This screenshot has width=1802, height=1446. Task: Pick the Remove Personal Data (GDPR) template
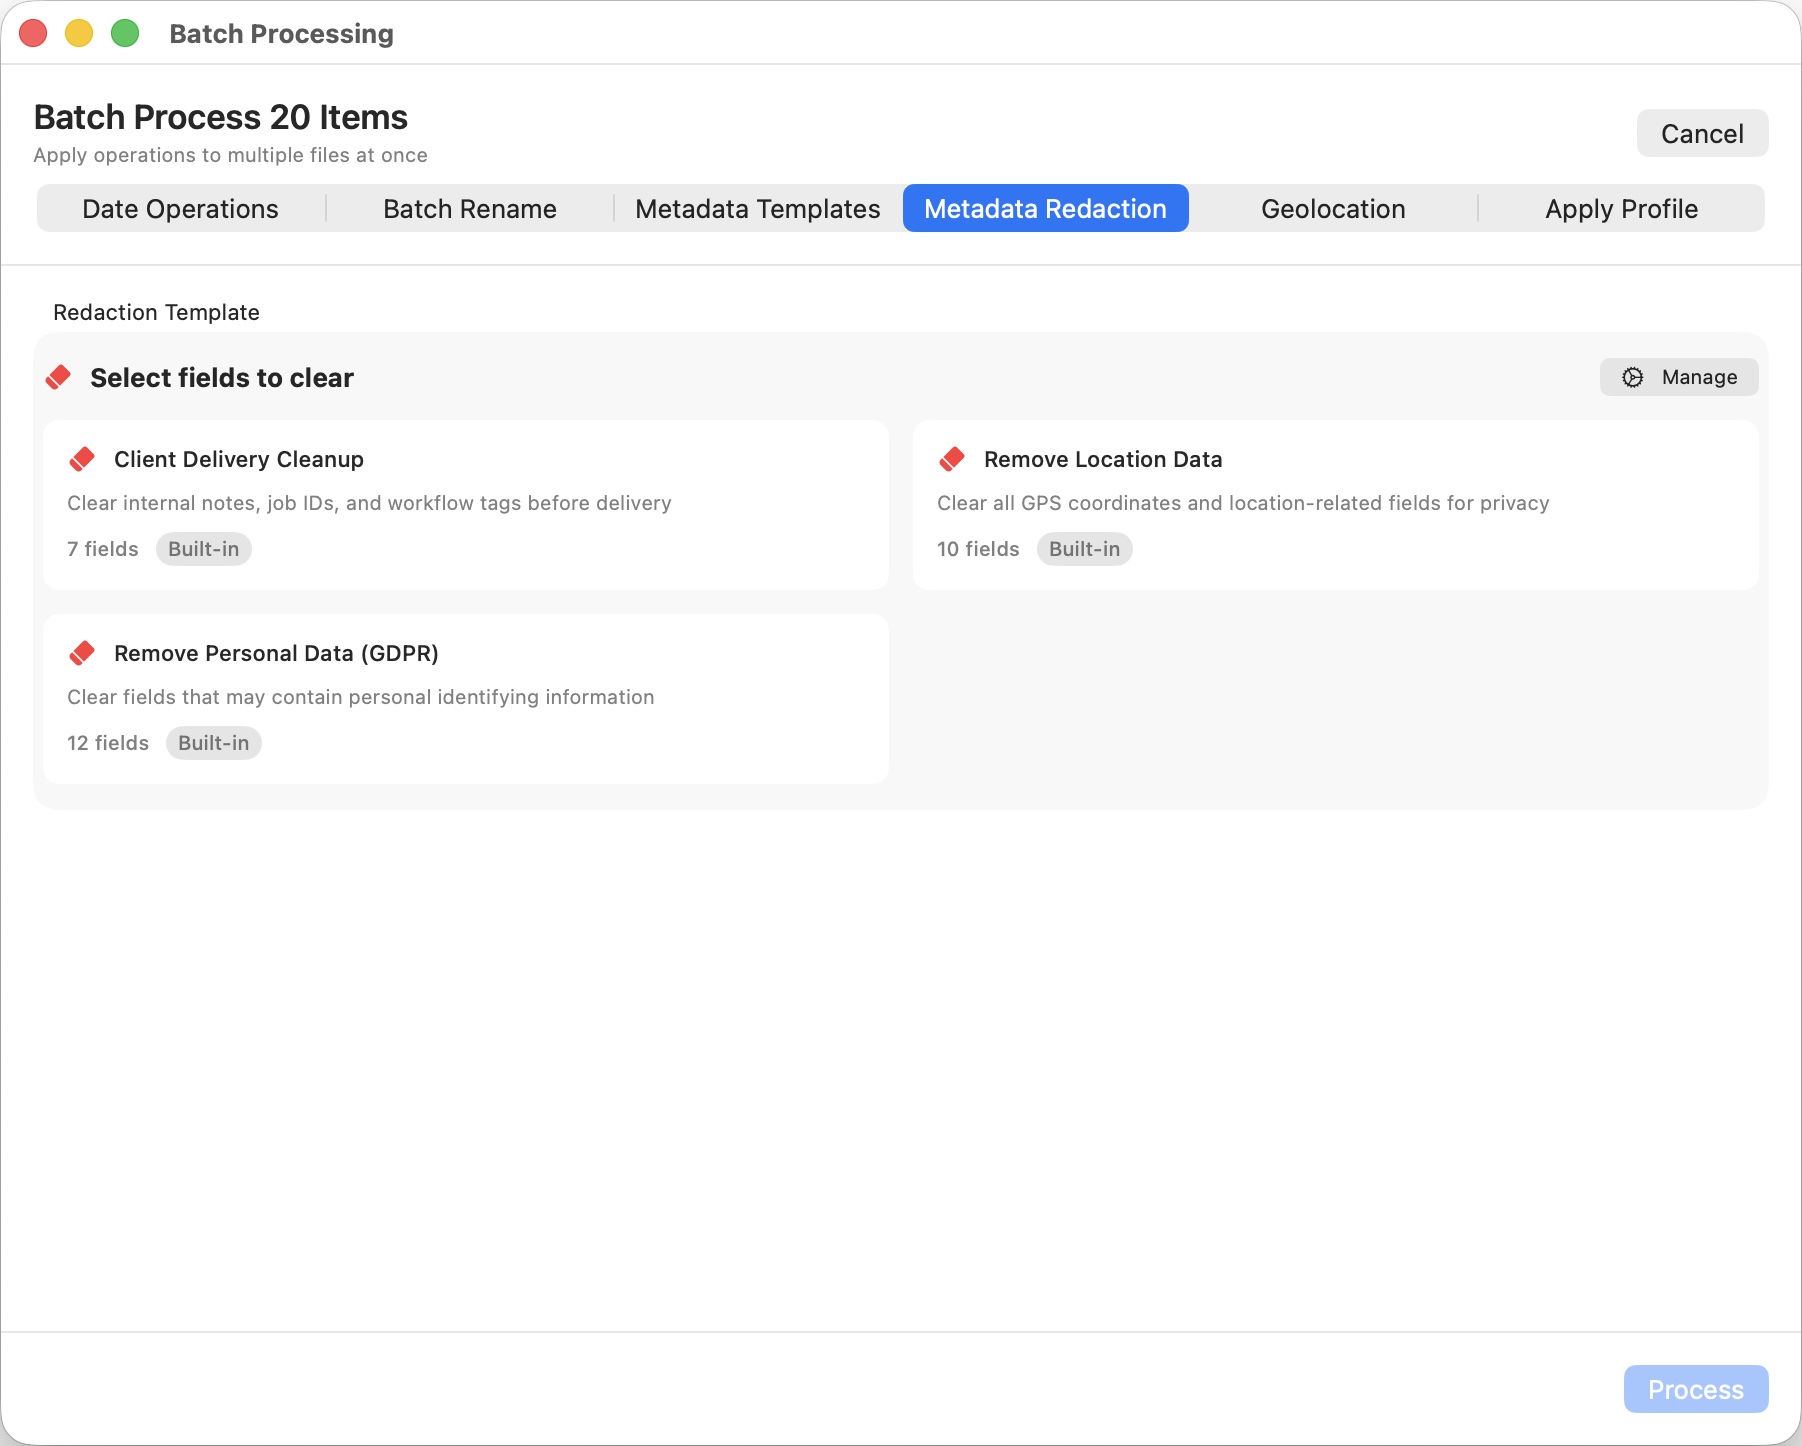pyautogui.click(x=466, y=698)
